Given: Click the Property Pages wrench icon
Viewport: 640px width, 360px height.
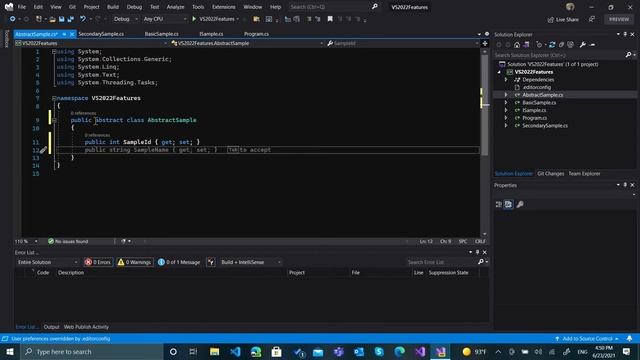Looking at the screenshot, I should tap(520, 204).
